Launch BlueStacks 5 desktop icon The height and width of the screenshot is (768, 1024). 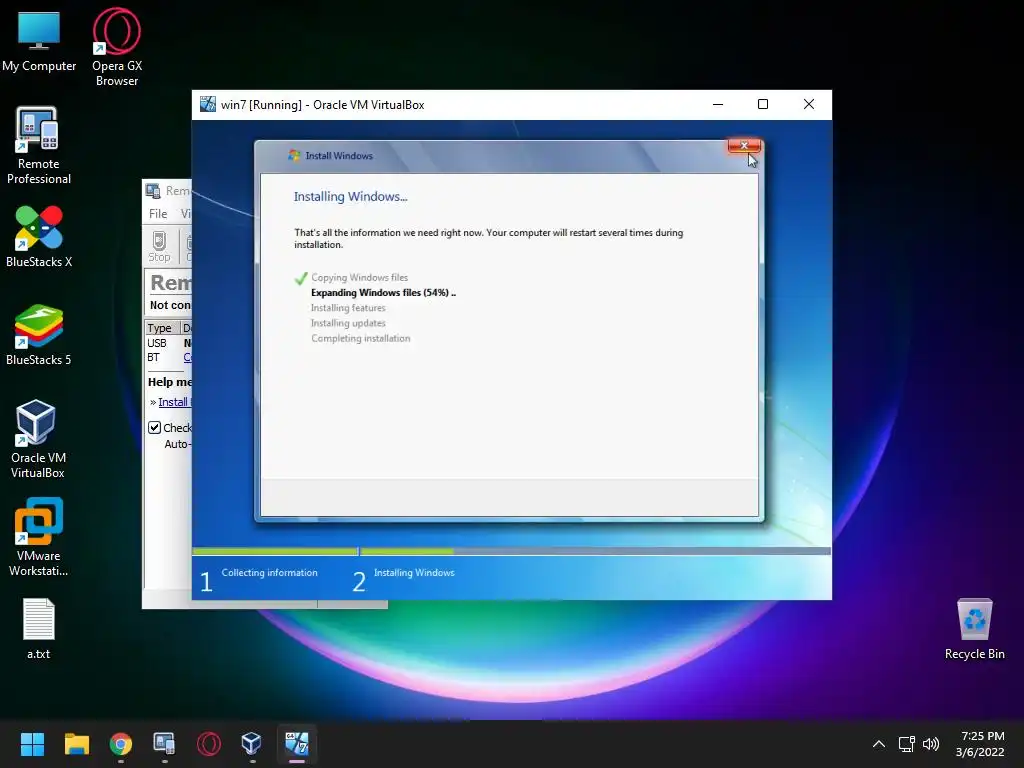39,334
